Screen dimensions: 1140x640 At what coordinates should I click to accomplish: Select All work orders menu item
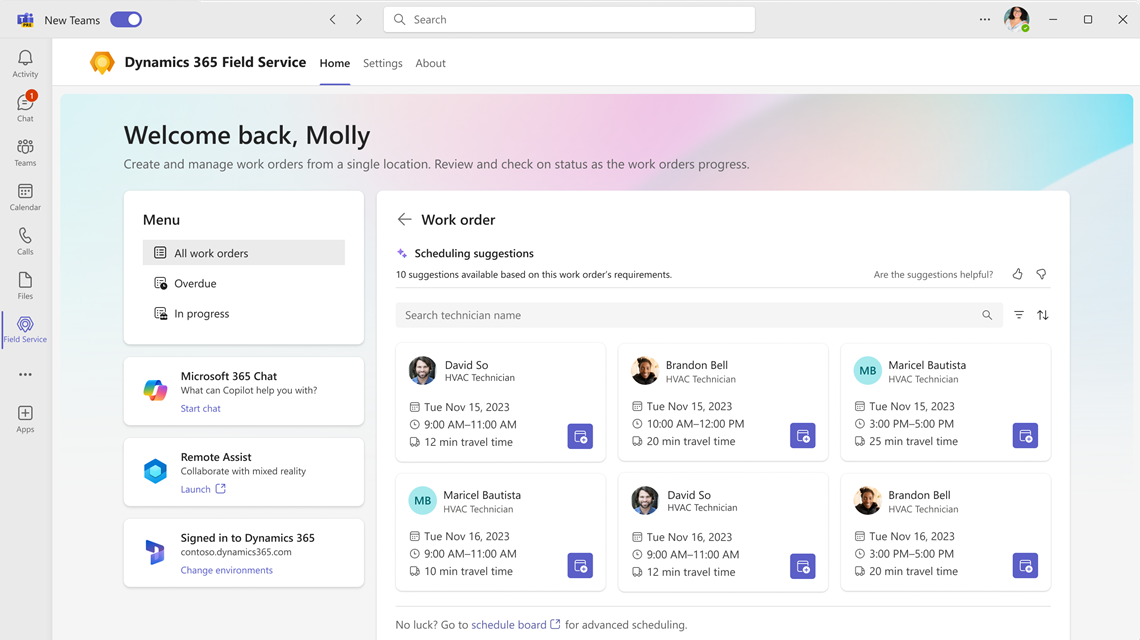click(244, 253)
